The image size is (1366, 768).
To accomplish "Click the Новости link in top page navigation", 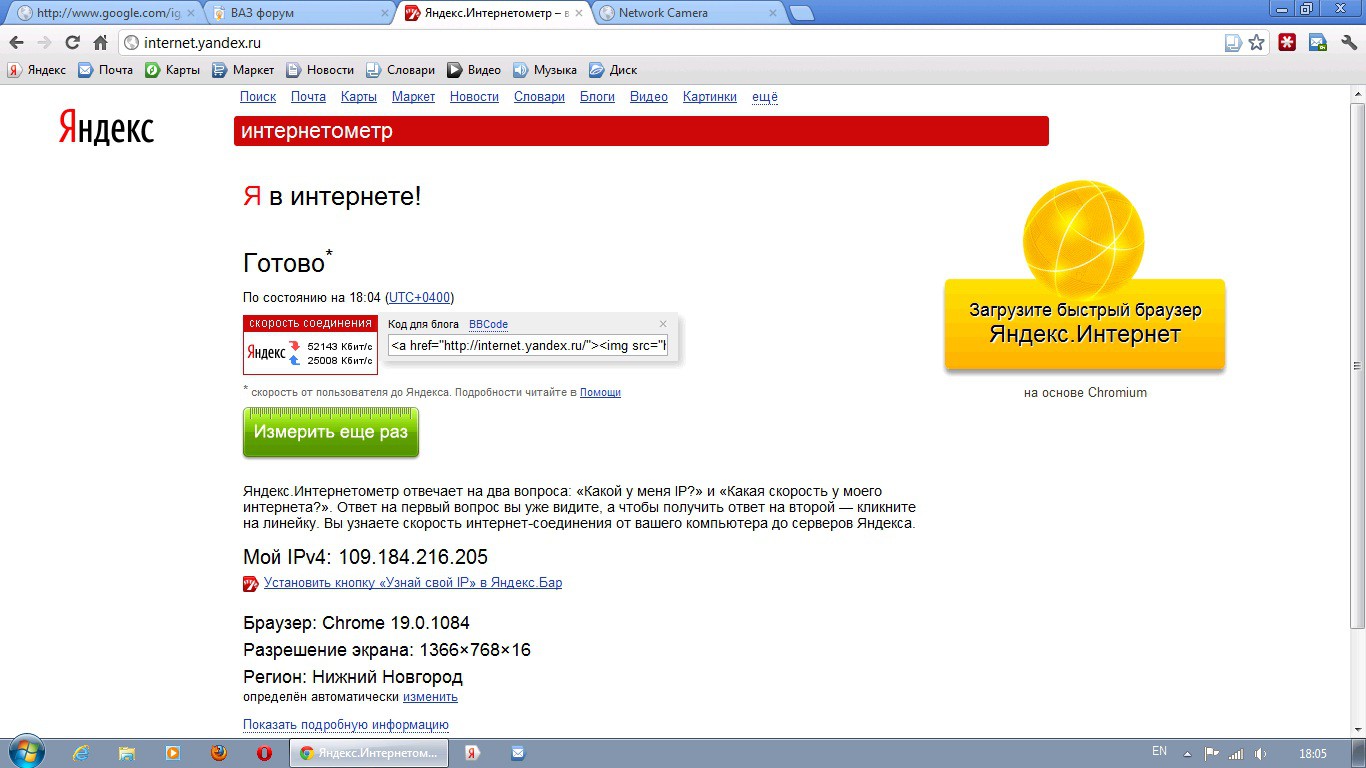I will pos(474,97).
